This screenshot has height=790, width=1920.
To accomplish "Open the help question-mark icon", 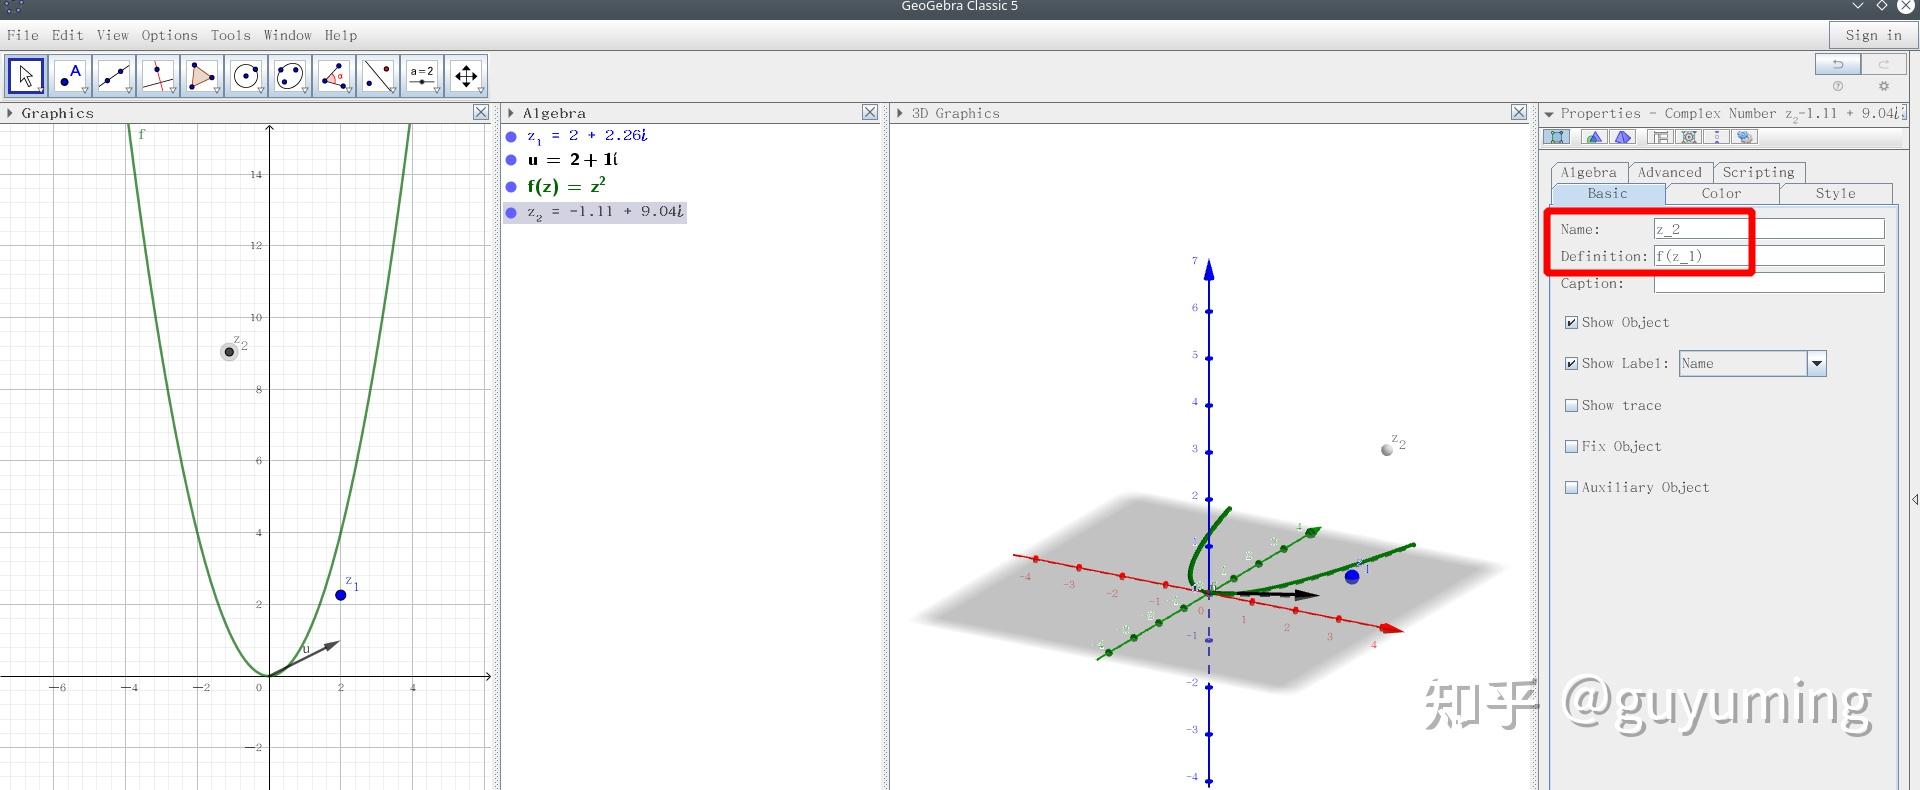I will coord(1838,86).
